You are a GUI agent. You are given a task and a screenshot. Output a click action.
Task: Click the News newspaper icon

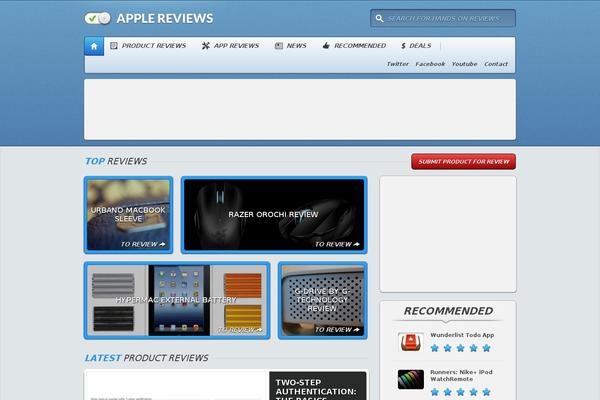pyautogui.click(x=279, y=46)
